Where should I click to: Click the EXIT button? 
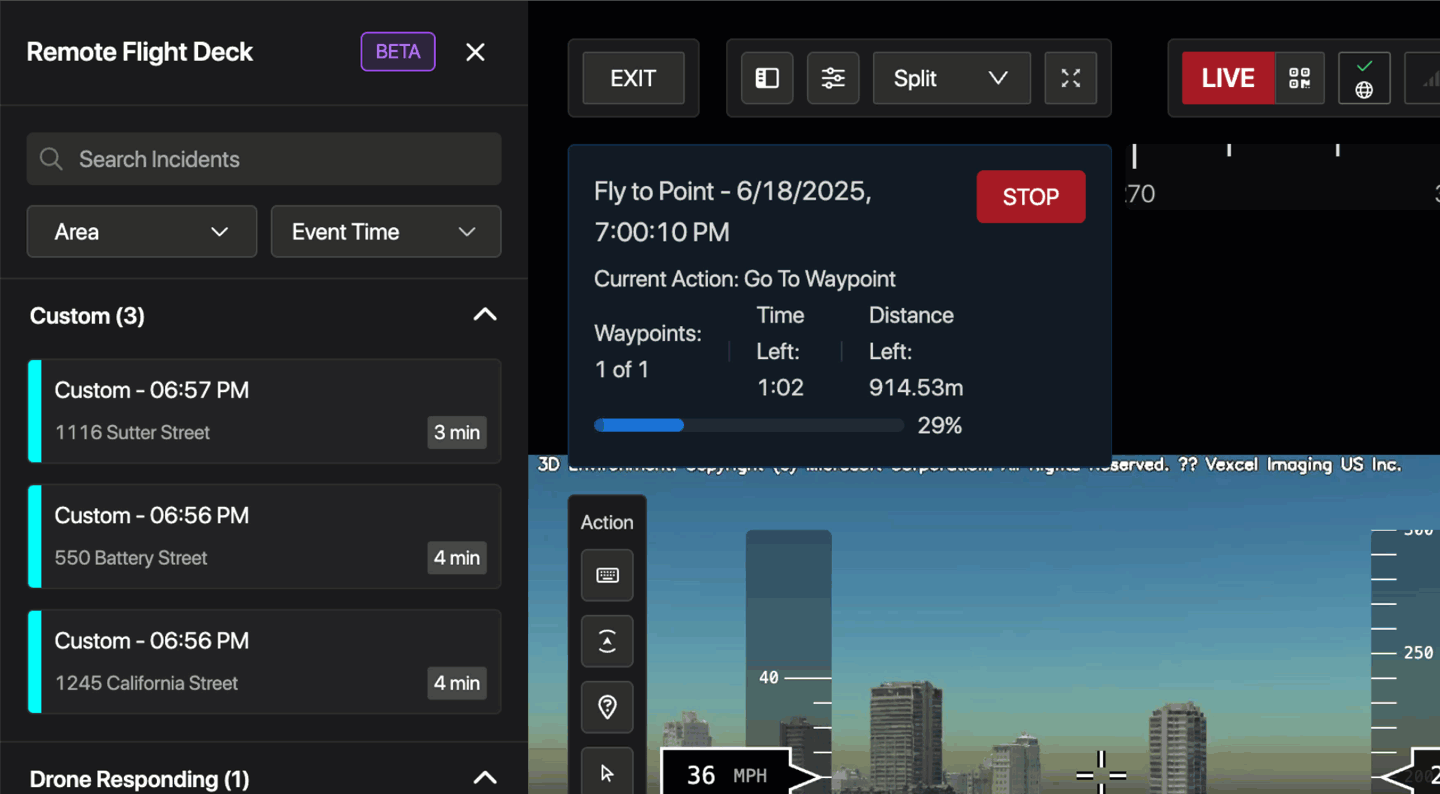633,78
